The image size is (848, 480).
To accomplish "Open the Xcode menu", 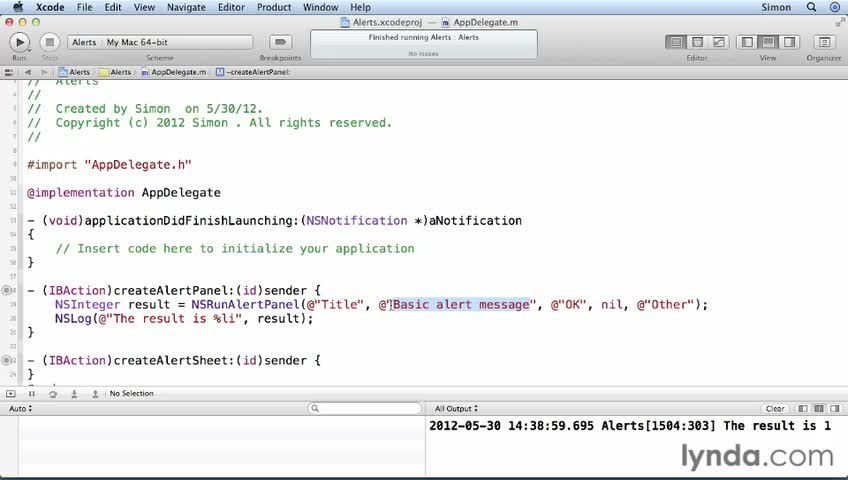I will tap(50, 7).
